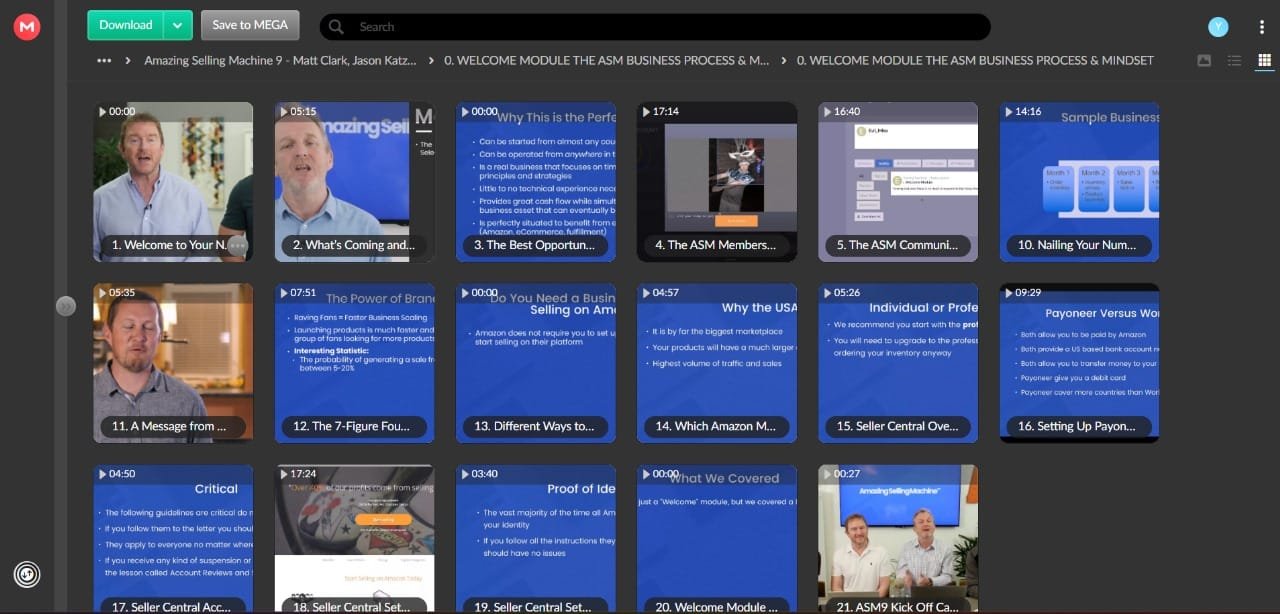1280x614 pixels.
Task: Open video 12. The 7-Figure Fou...
Action: (355, 363)
